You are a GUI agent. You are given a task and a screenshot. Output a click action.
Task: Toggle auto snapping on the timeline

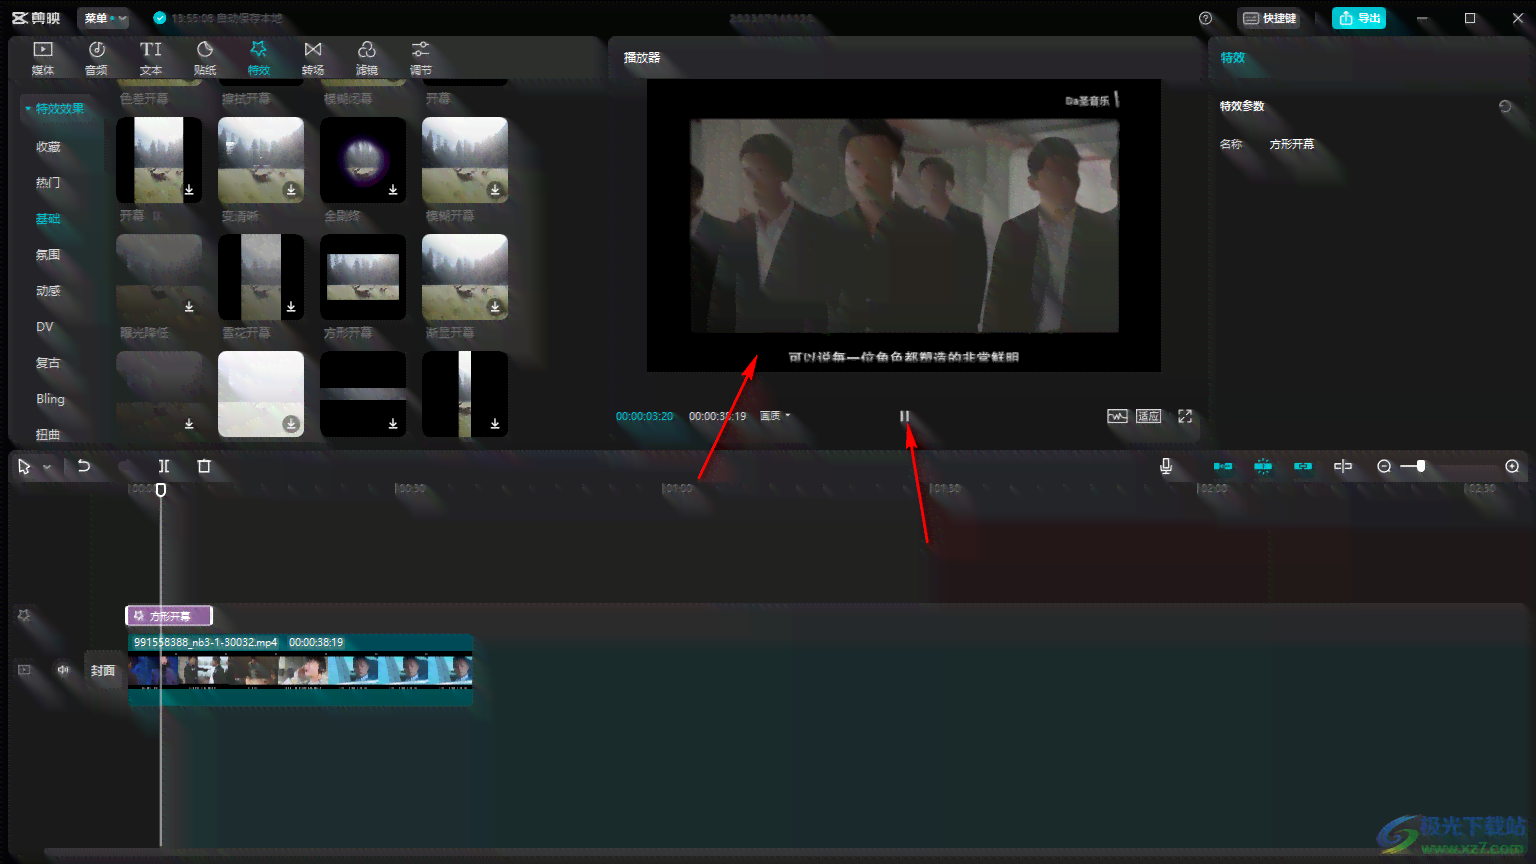coord(1263,466)
